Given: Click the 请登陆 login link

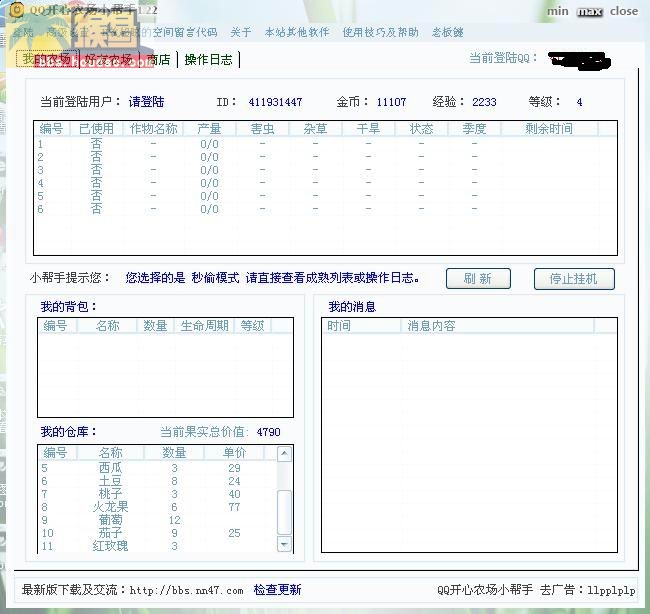Looking at the screenshot, I should (146, 102).
